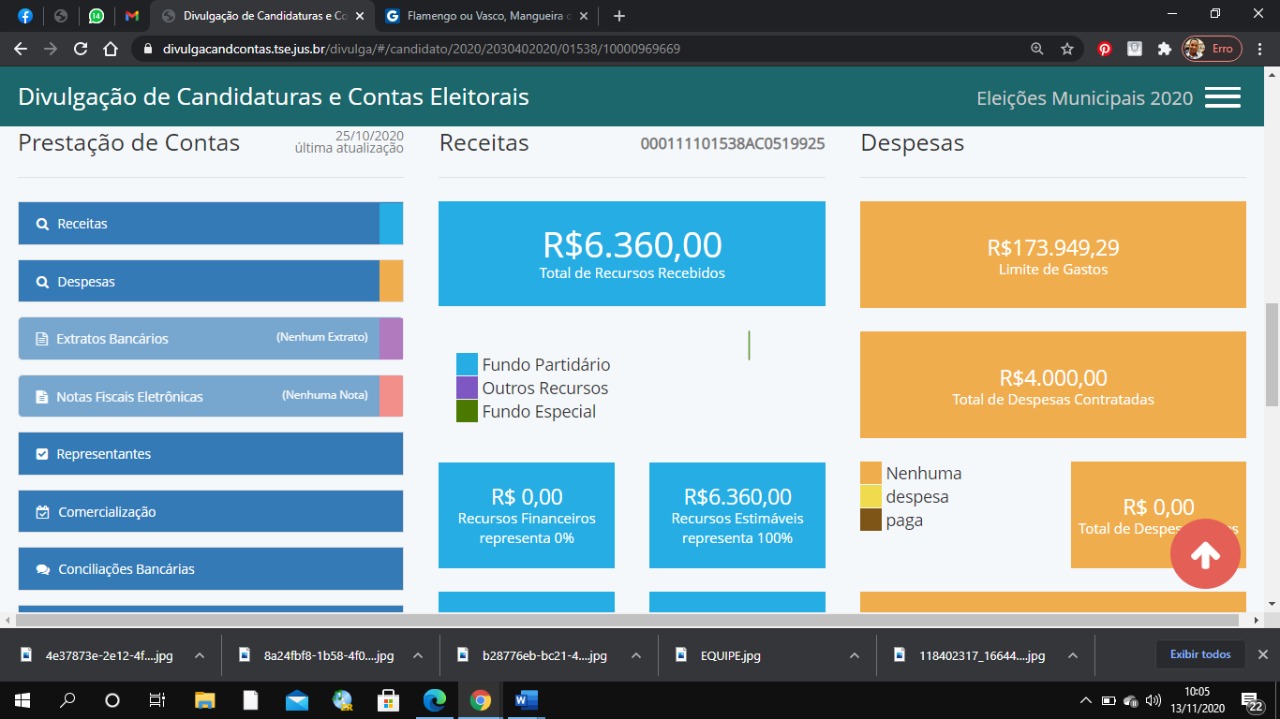
Task: Expand options for EQUIPE.jpg download
Action: [x=854, y=656]
